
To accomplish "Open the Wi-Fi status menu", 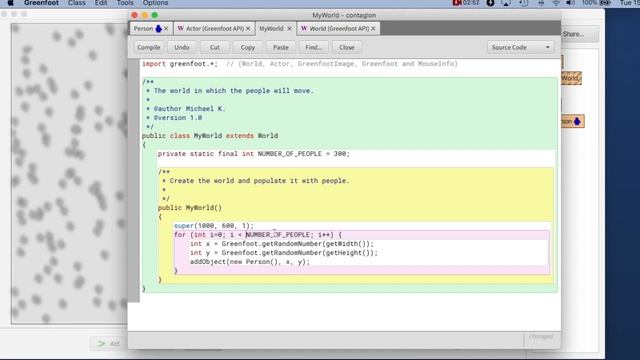I will pos(556,3).
